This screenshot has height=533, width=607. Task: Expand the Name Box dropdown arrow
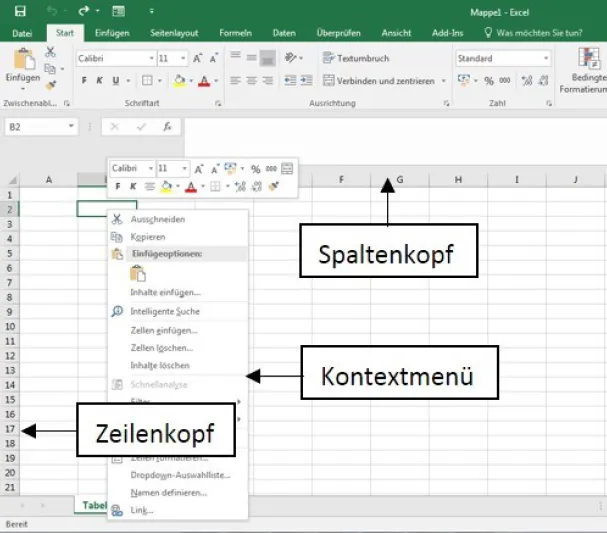72,127
